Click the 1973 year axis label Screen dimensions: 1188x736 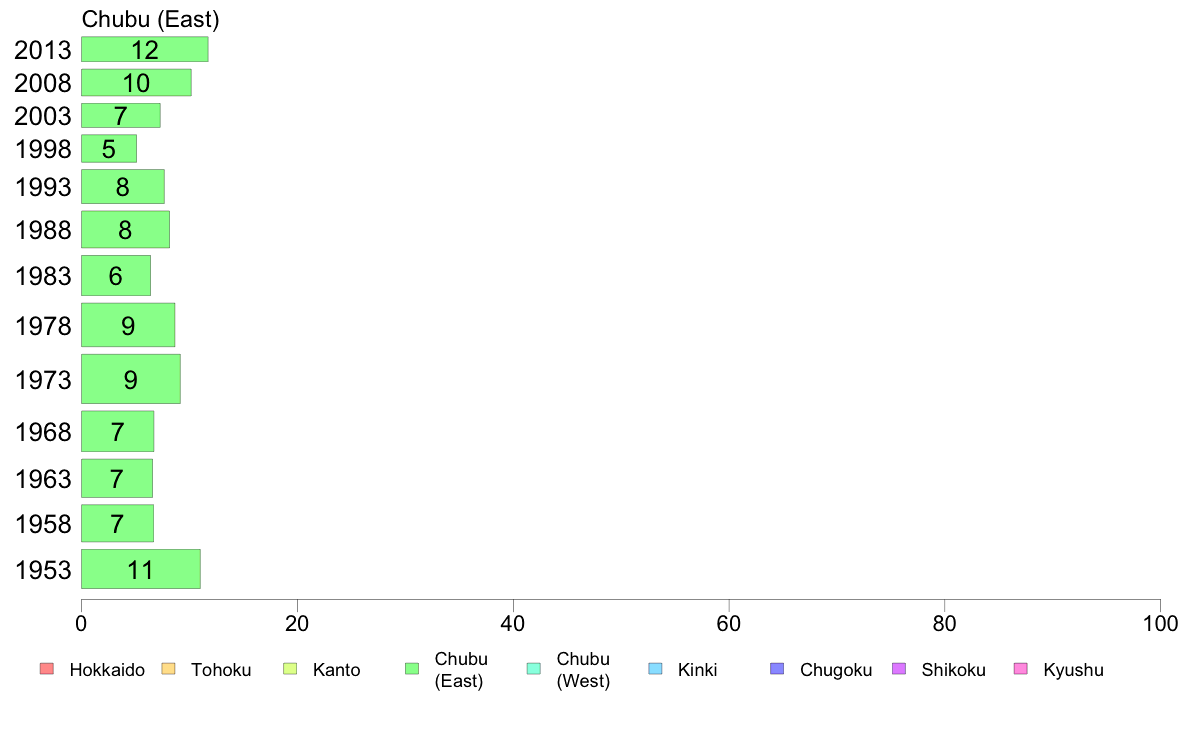pos(43,380)
